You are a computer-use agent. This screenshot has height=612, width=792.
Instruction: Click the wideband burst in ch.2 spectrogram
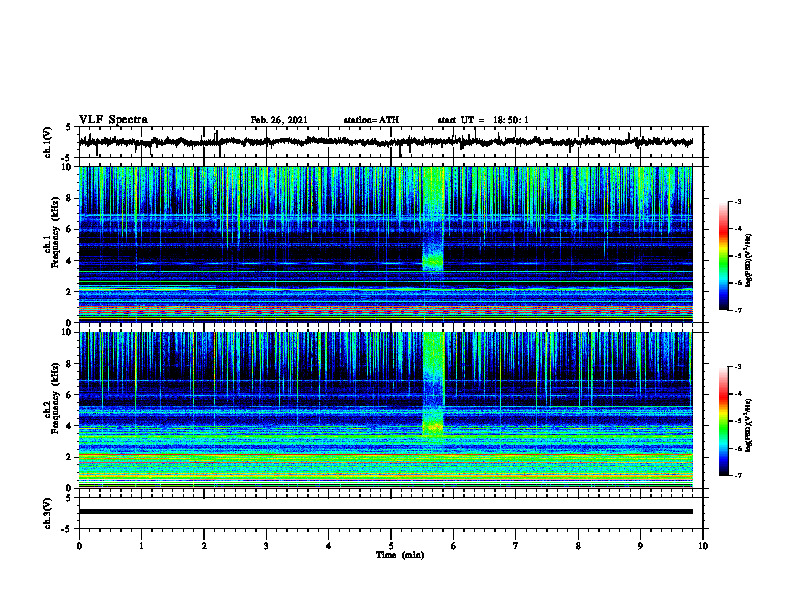[433, 385]
